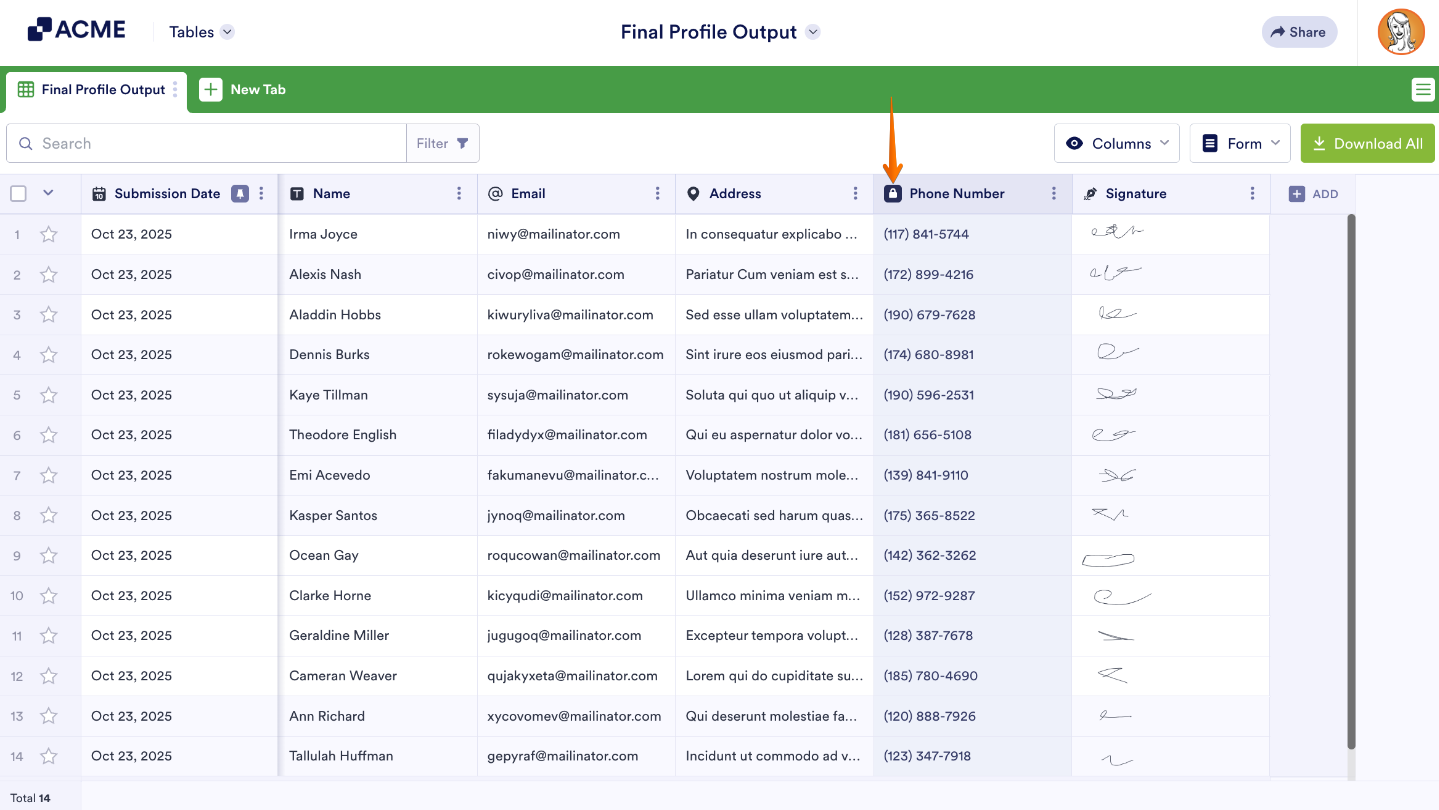Click the ACME logo

tap(76, 29)
